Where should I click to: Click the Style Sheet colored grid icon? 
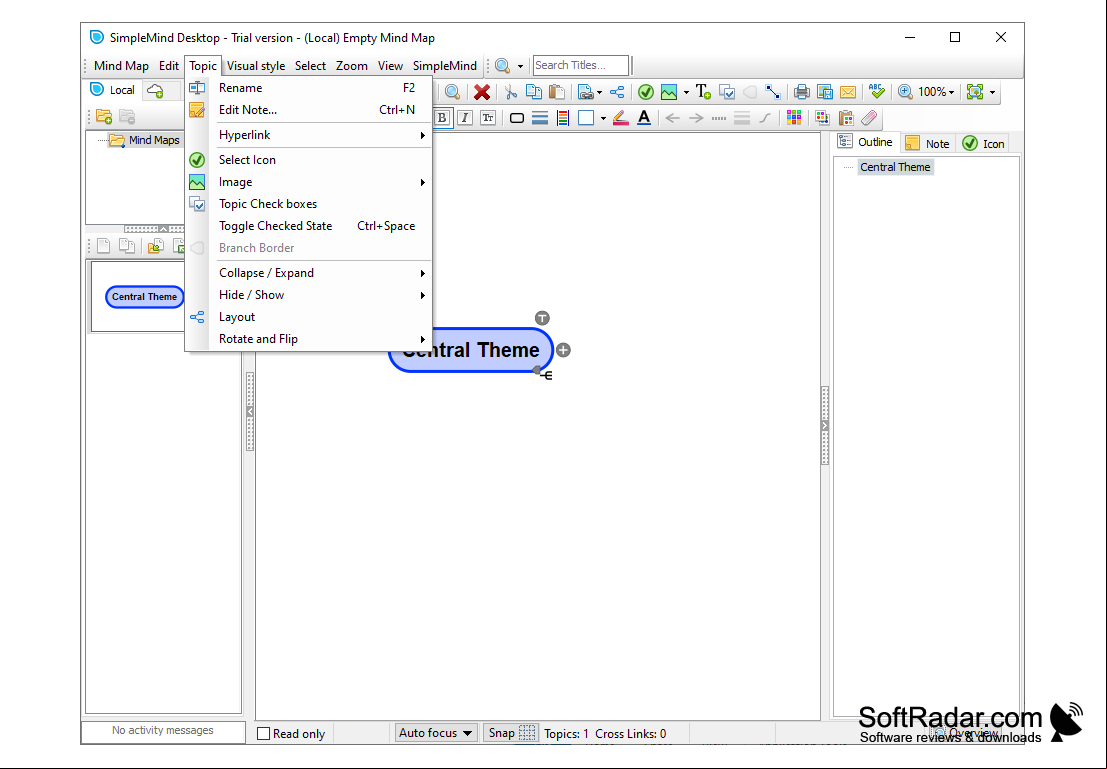794,118
